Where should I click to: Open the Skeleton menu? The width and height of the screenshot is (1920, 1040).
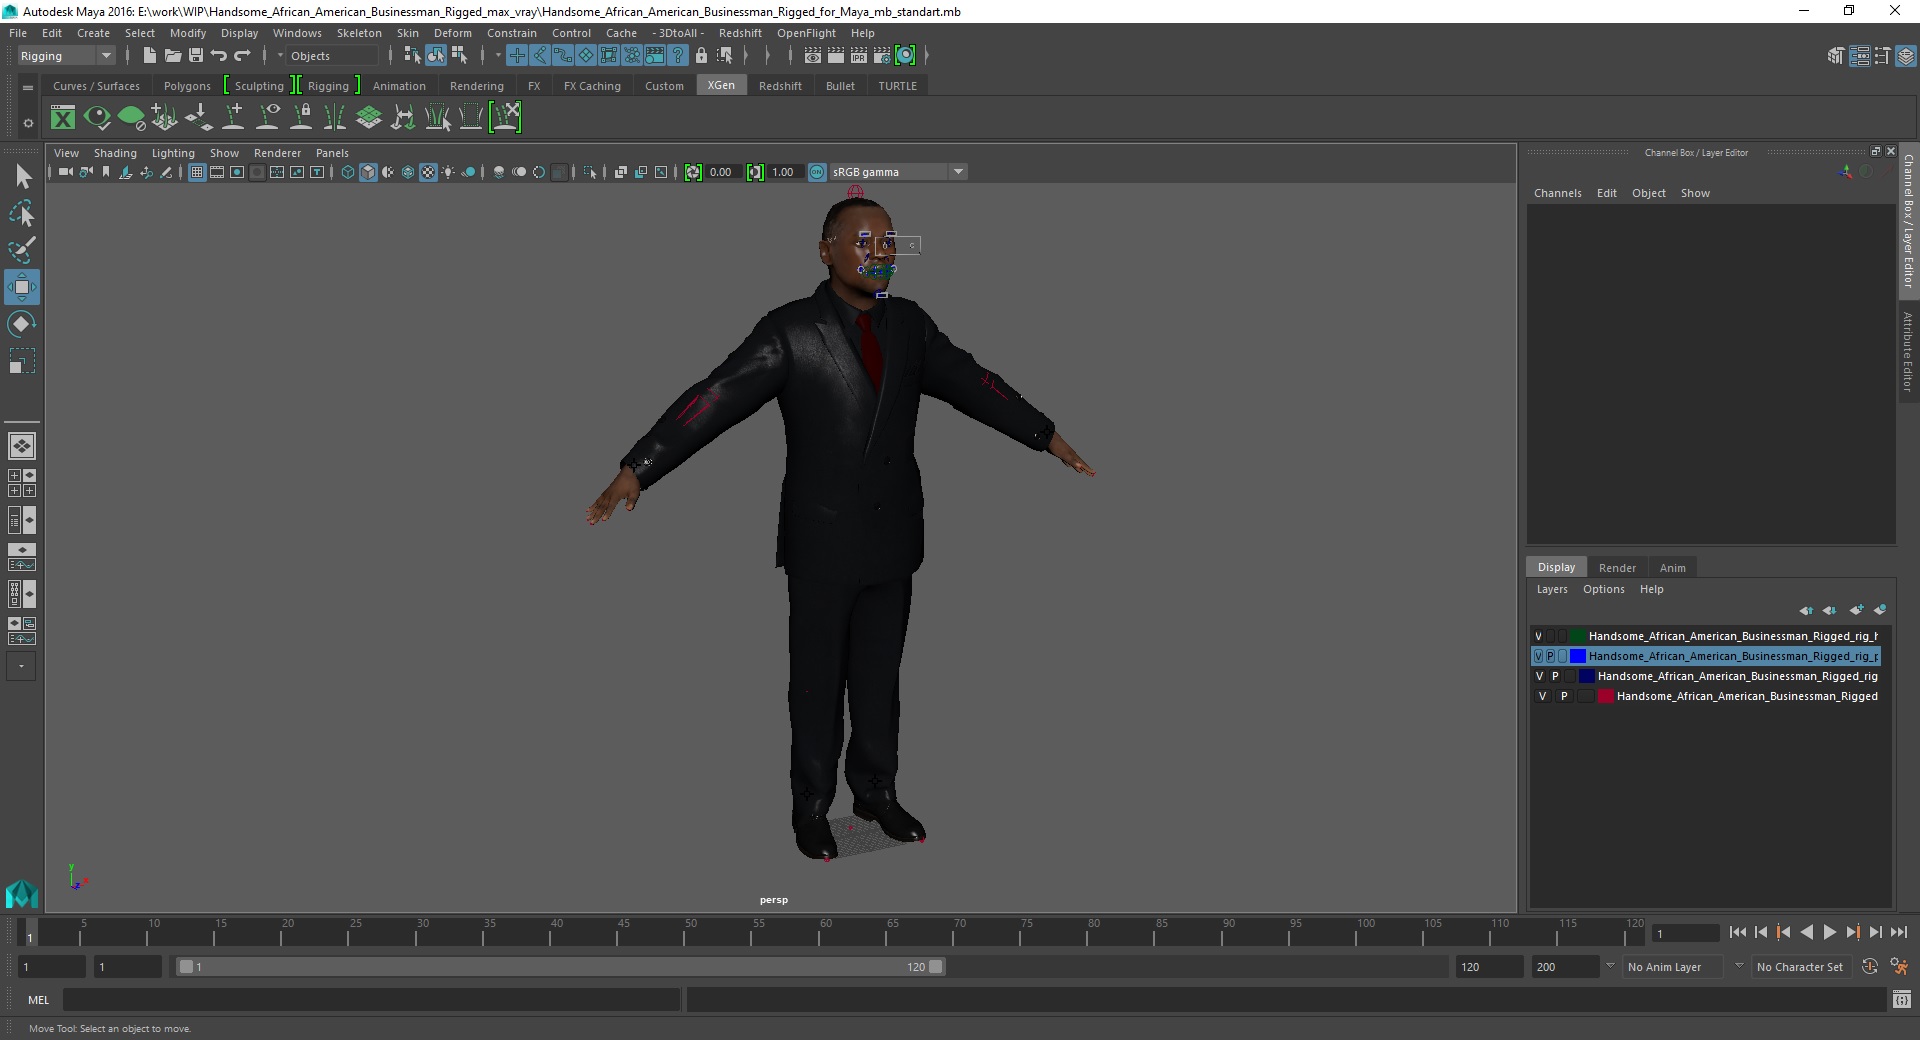(x=359, y=33)
